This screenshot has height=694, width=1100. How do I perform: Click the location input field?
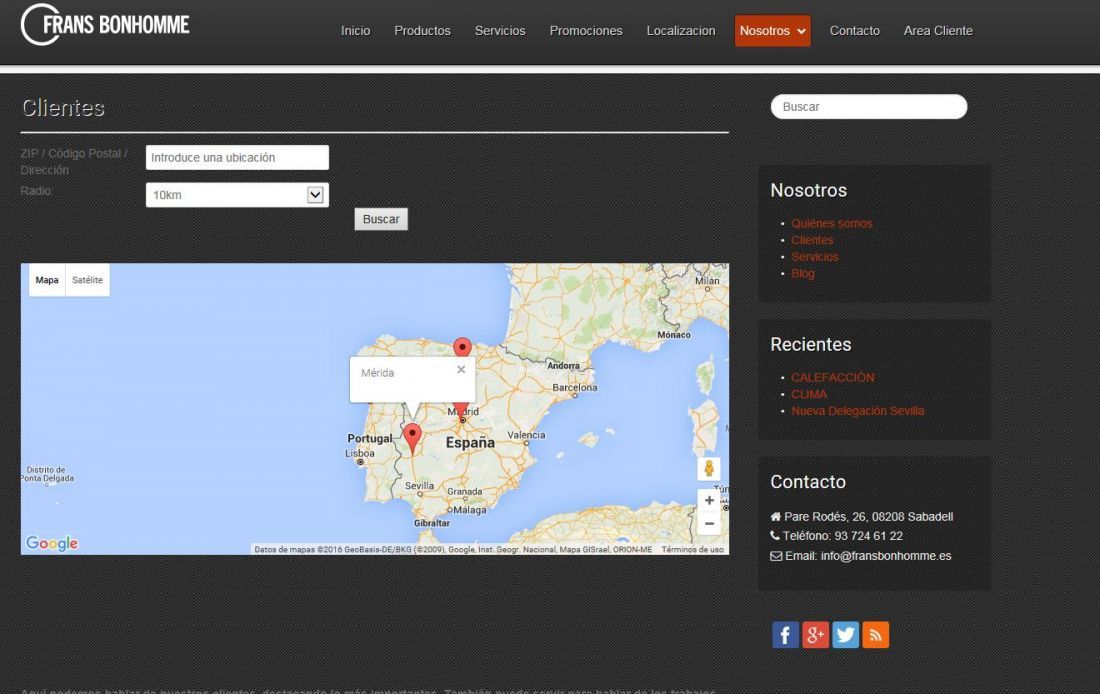coord(237,157)
